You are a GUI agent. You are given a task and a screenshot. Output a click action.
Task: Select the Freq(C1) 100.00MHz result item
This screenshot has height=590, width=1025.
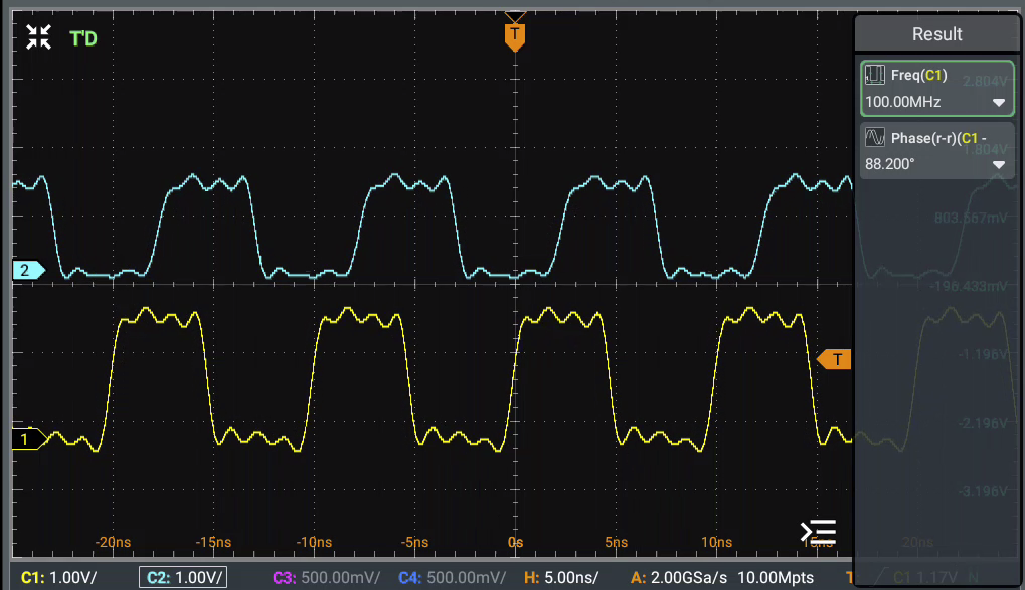936,89
